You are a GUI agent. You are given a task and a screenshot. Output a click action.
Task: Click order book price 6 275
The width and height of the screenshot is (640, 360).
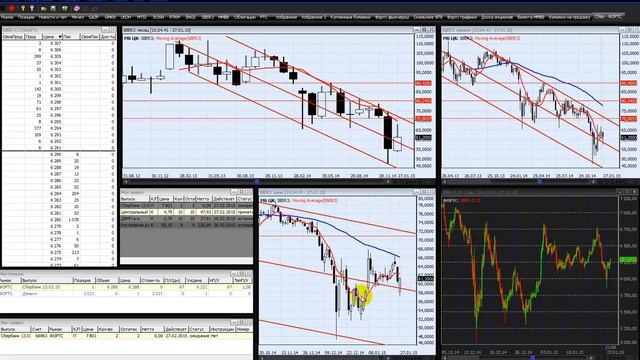[56, 253]
